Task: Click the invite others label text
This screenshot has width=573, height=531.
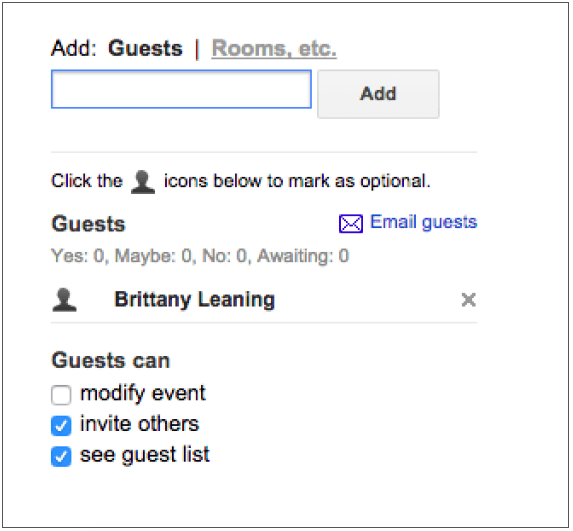Action: pyautogui.click(x=140, y=424)
